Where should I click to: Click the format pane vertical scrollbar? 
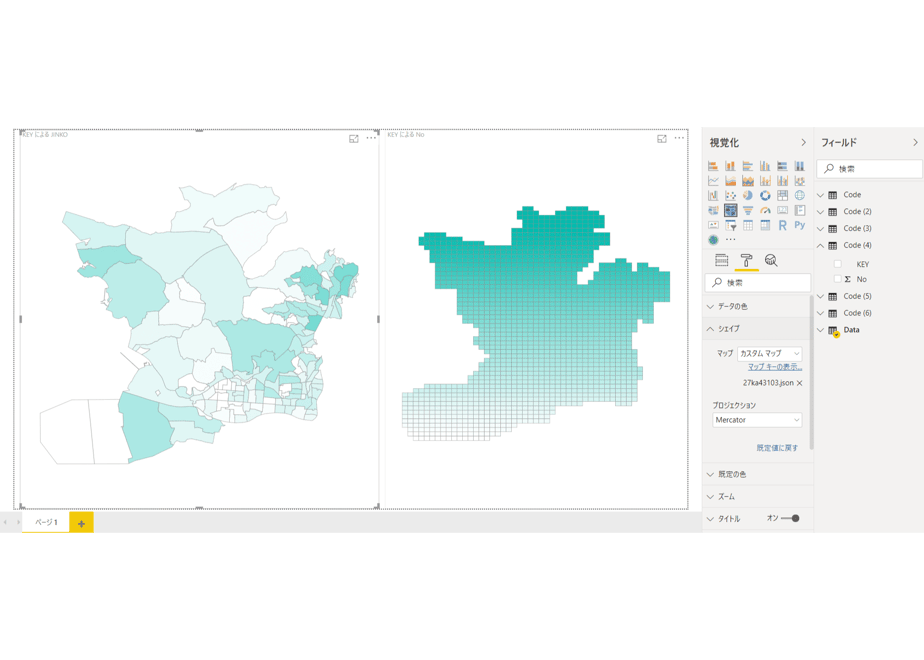click(x=812, y=372)
